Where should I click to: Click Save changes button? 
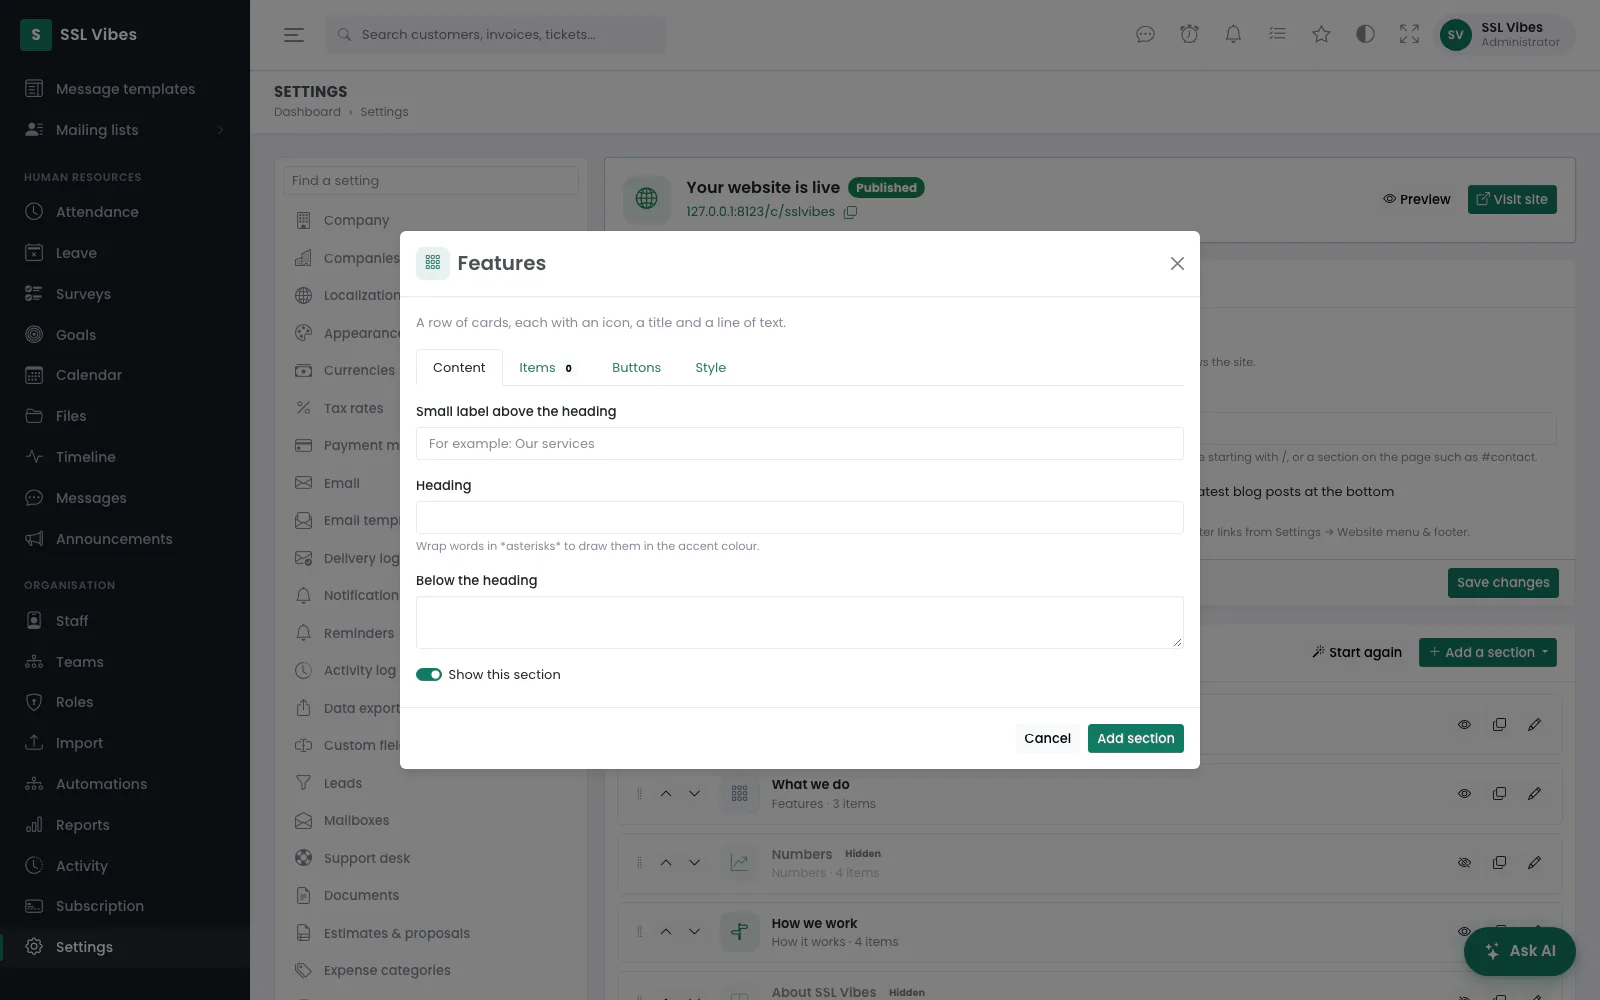[x=1503, y=583]
